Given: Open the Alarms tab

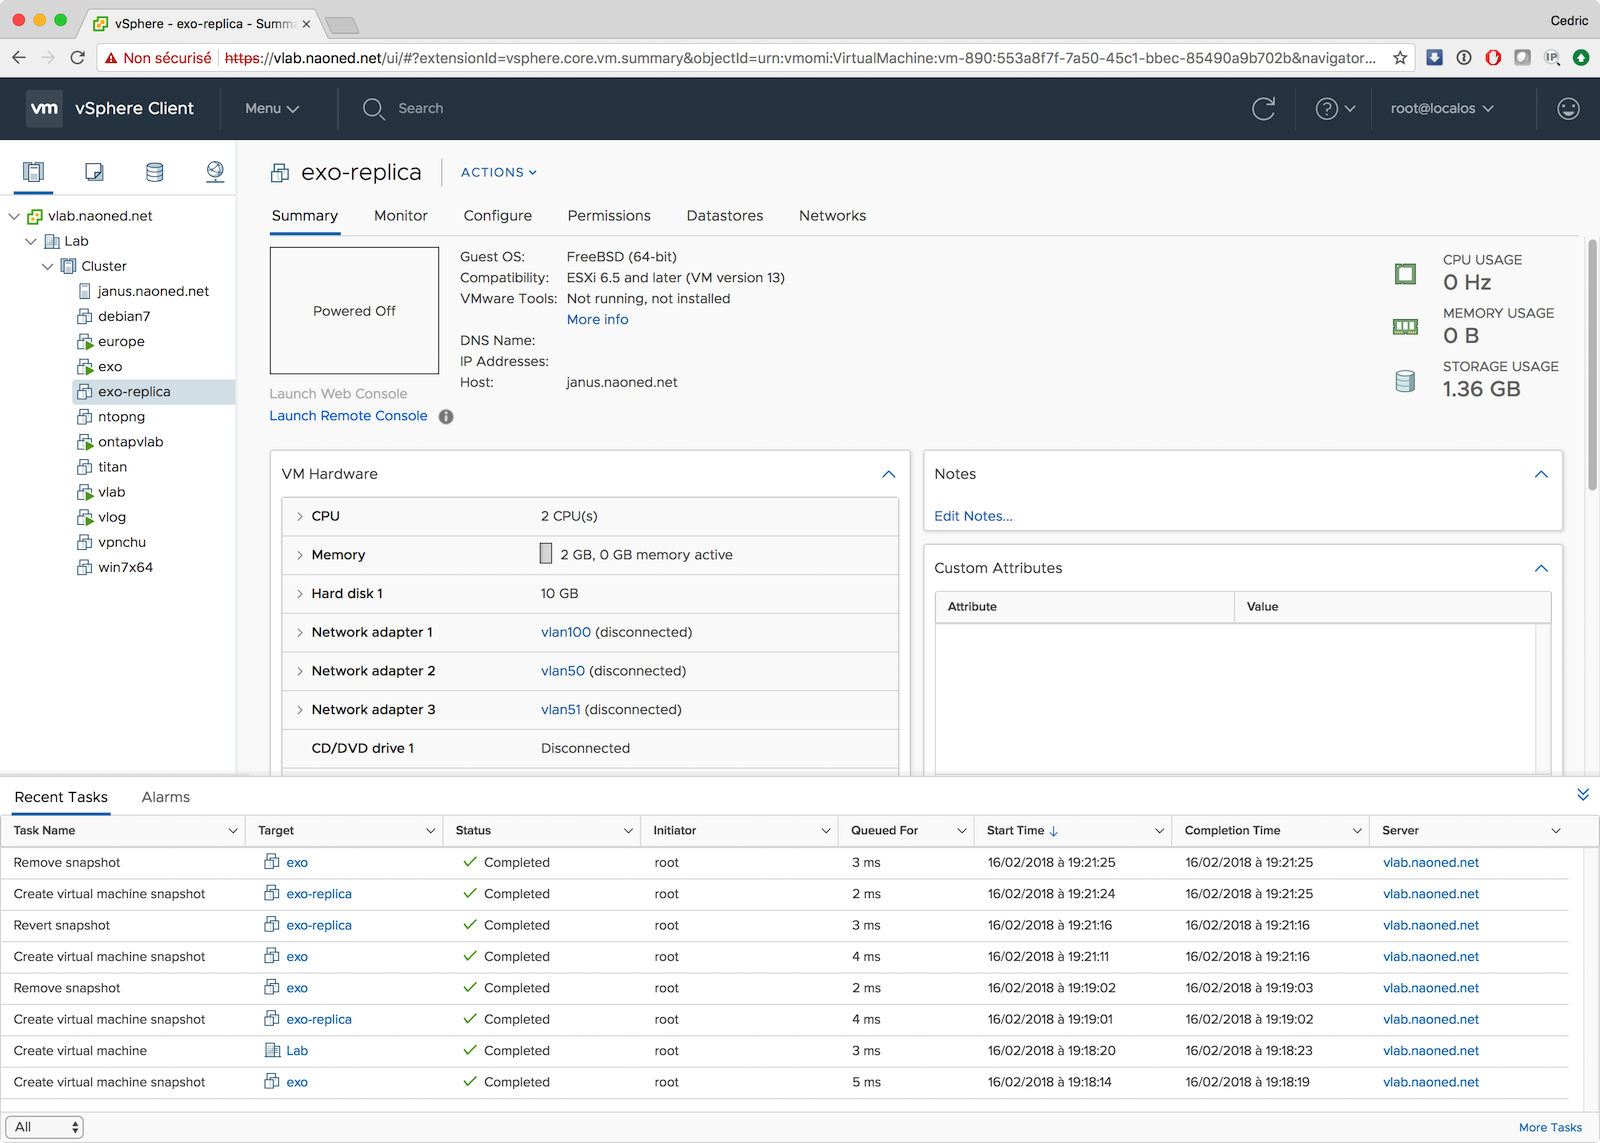Looking at the screenshot, I should coord(165,797).
